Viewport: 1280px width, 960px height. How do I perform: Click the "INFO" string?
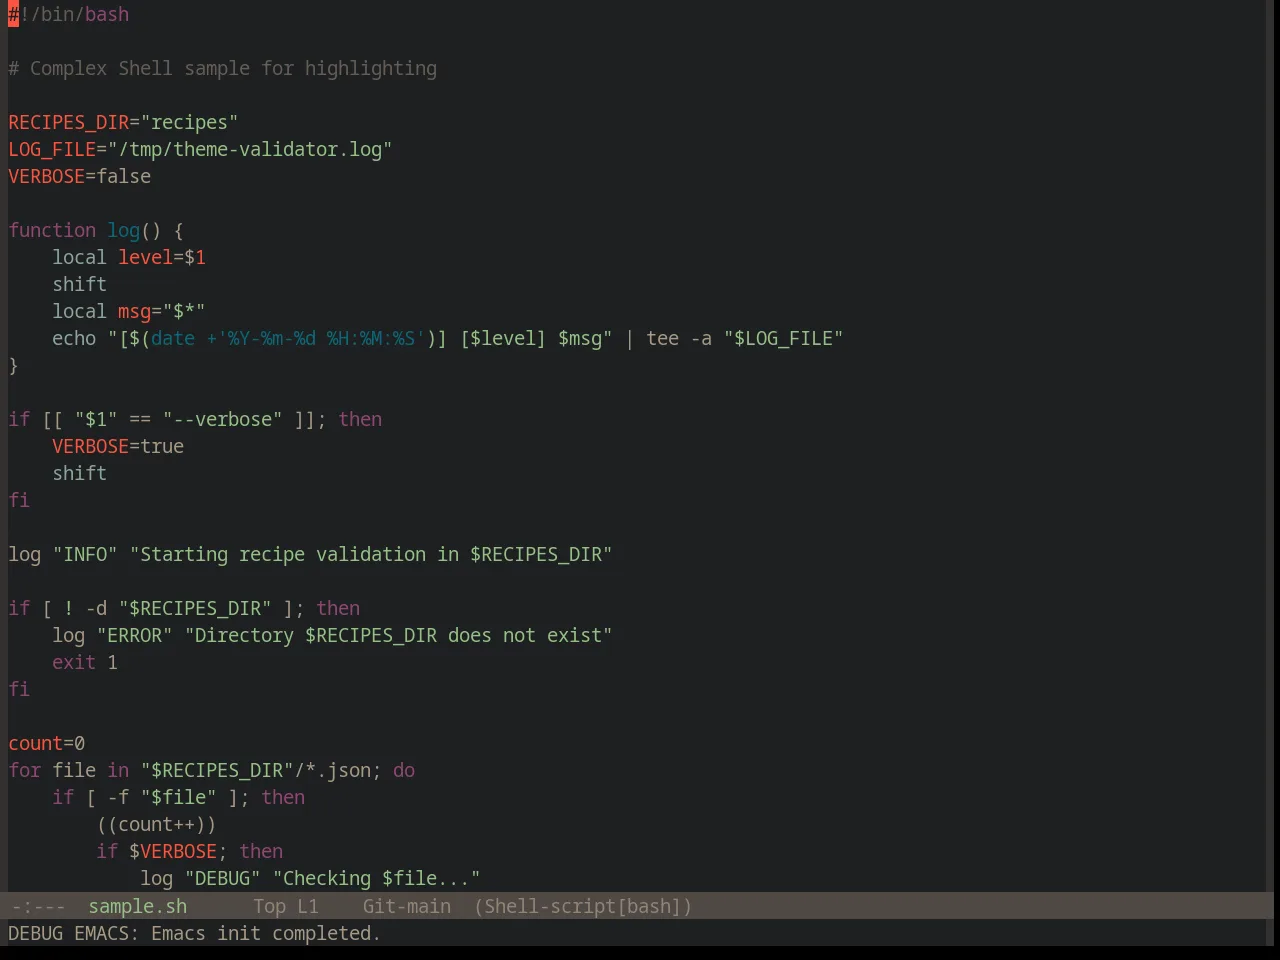tap(85, 554)
